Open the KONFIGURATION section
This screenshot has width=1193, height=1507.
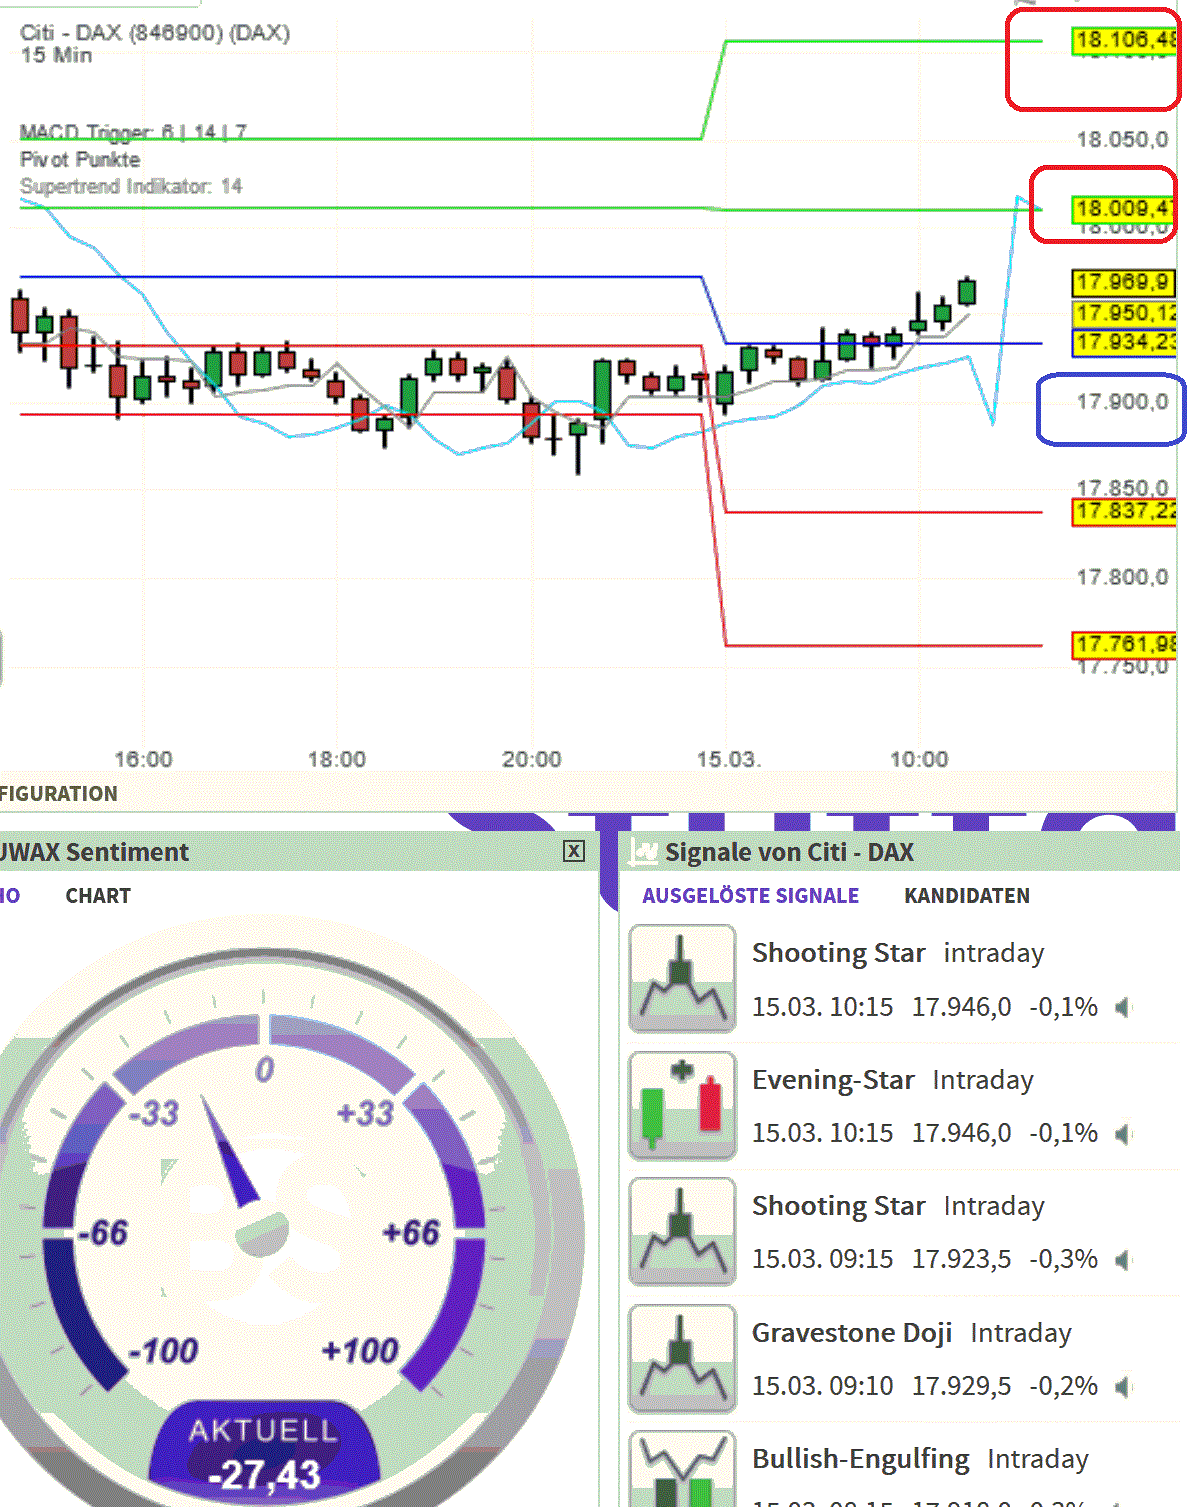pos(55,793)
